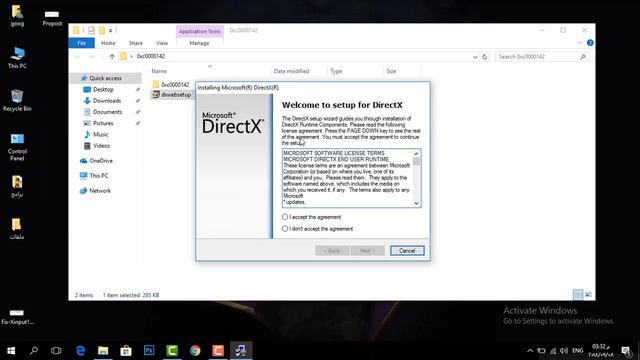Screen dimensions: 640x360
Task: Open Documents in the navigation pane
Action: pos(107,112)
